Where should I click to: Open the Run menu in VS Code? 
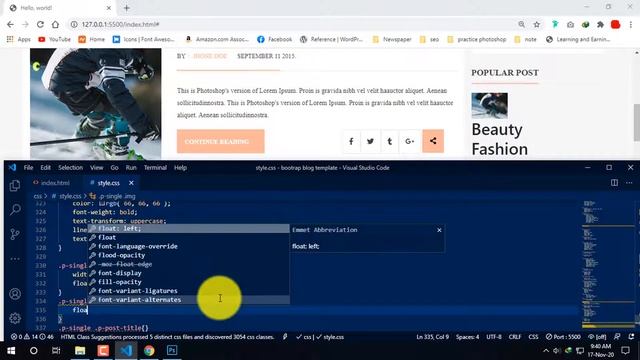point(131,168)
